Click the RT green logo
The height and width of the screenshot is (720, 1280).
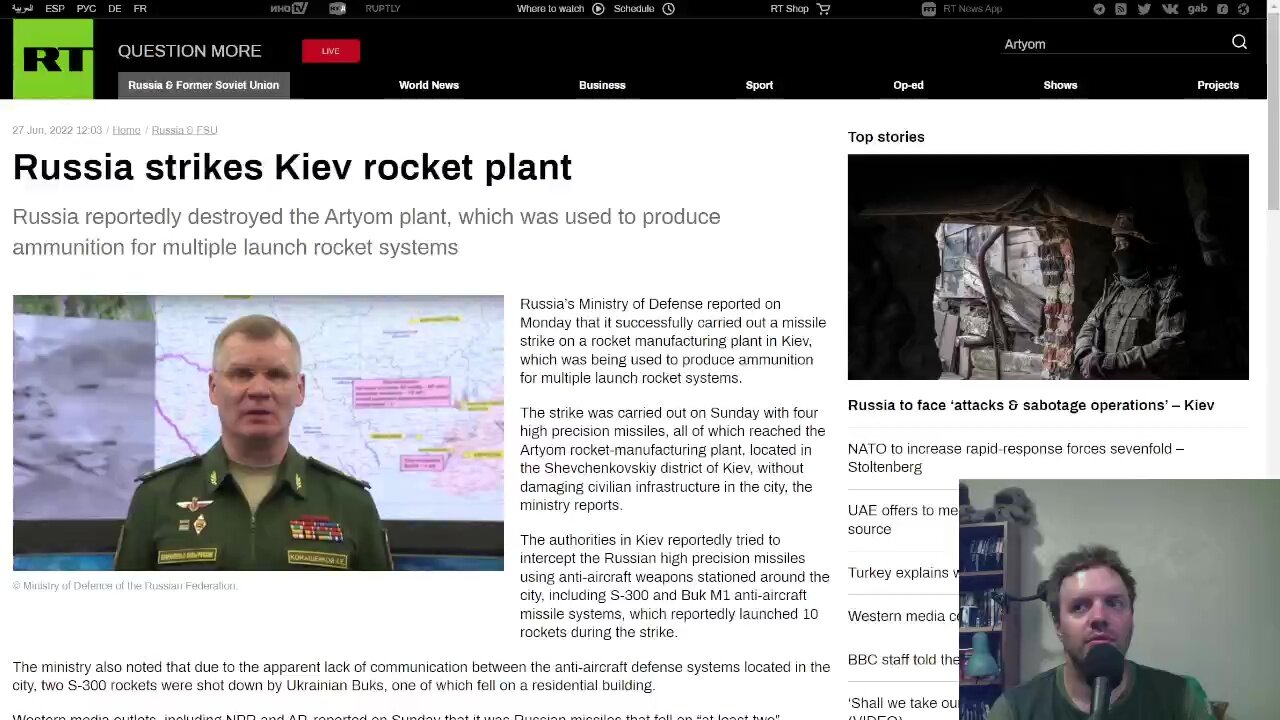53,59
